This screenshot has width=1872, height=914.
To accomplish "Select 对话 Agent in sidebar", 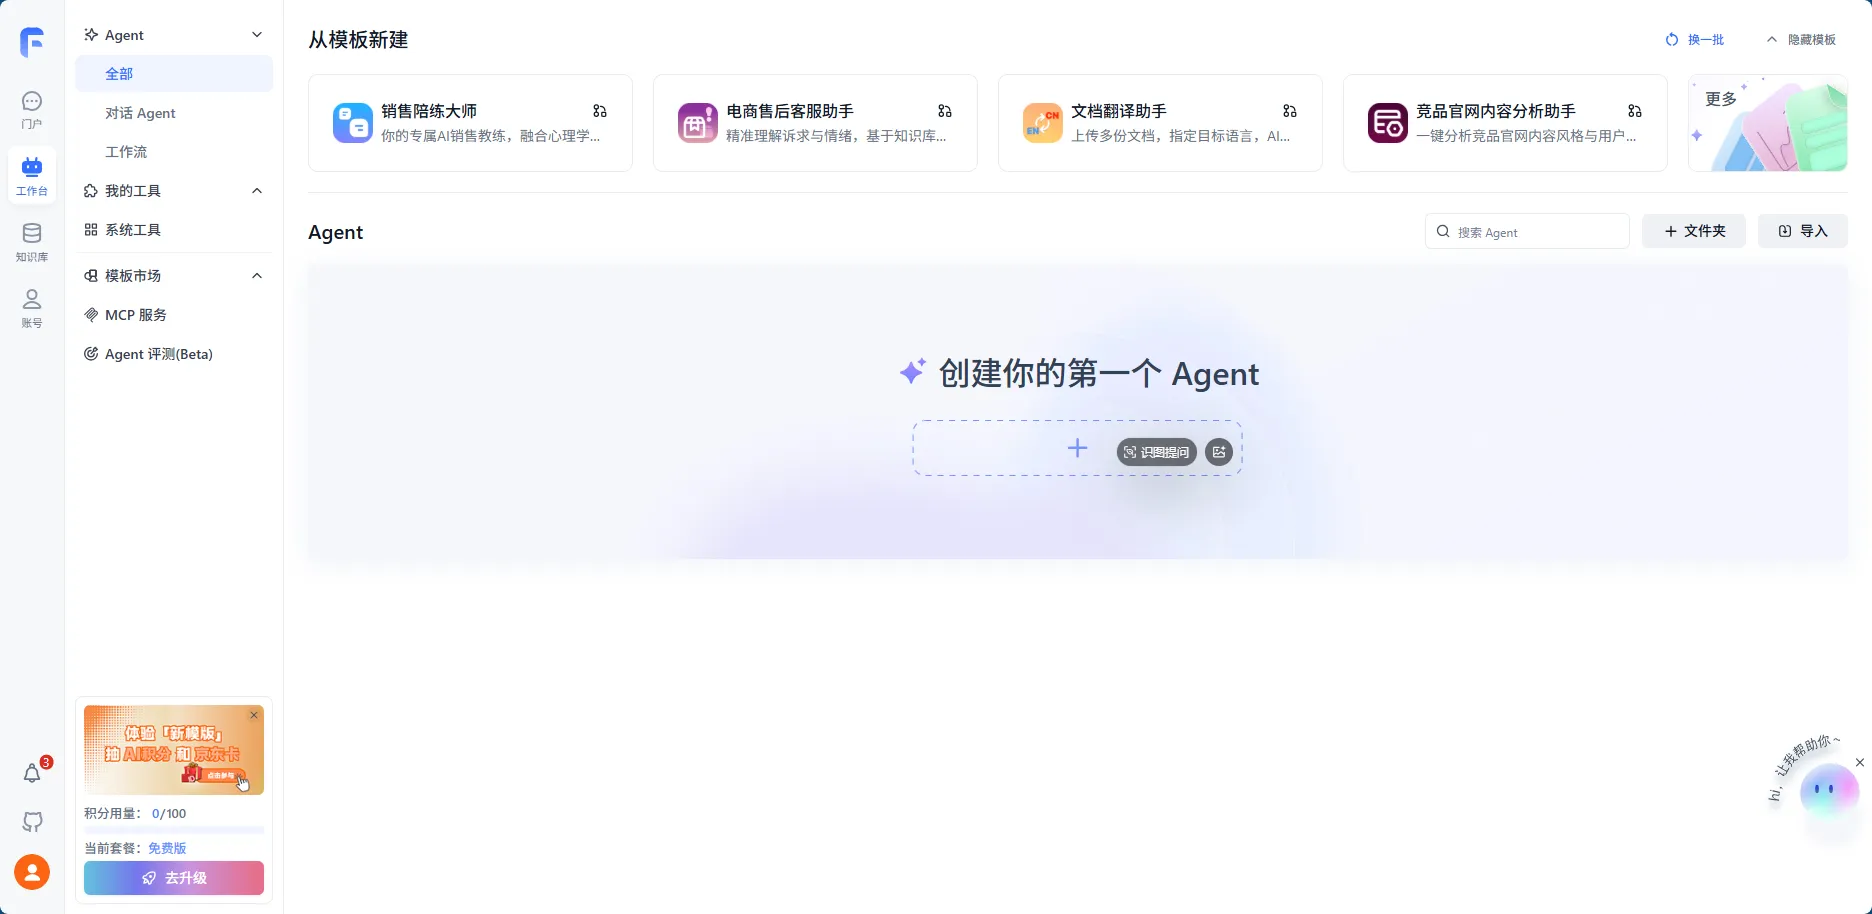I will click(x=140, y=113).
